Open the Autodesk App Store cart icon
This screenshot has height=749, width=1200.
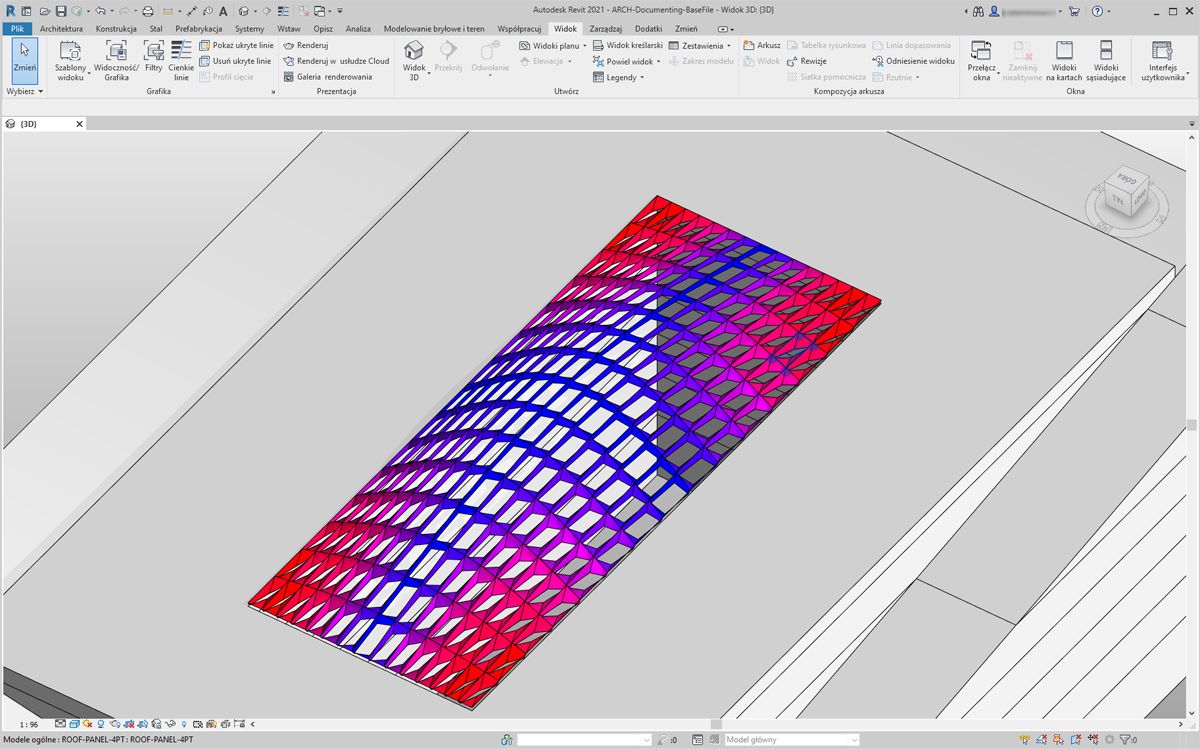point(1074,11)
